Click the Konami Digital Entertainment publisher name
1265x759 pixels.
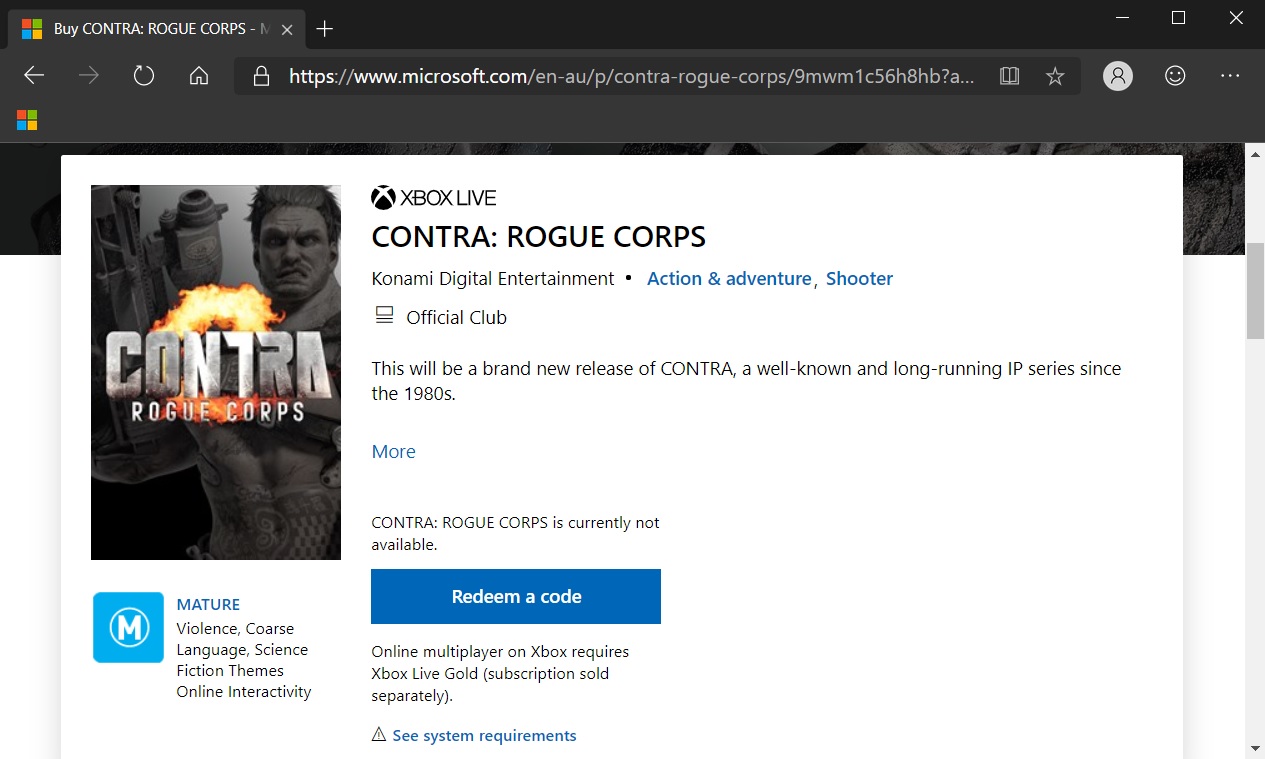click(x=493, y=278)
